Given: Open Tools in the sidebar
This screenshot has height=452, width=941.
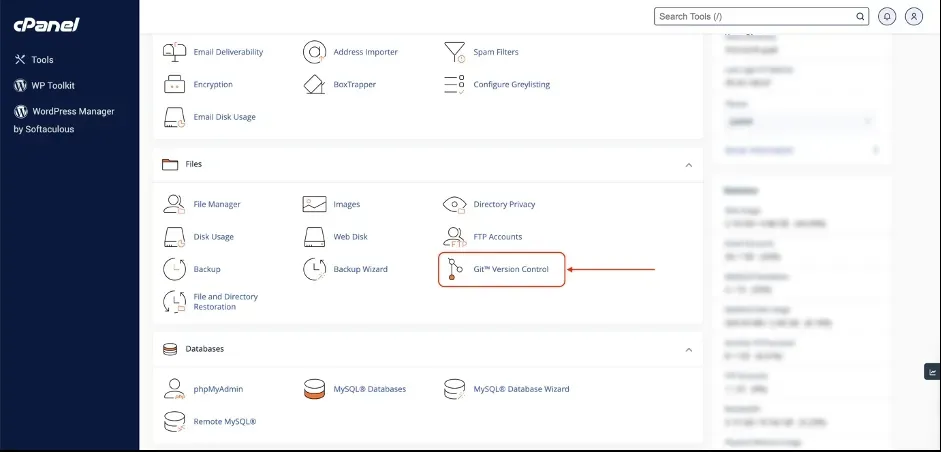Looking at the screenshot, I should coord(34,59).
